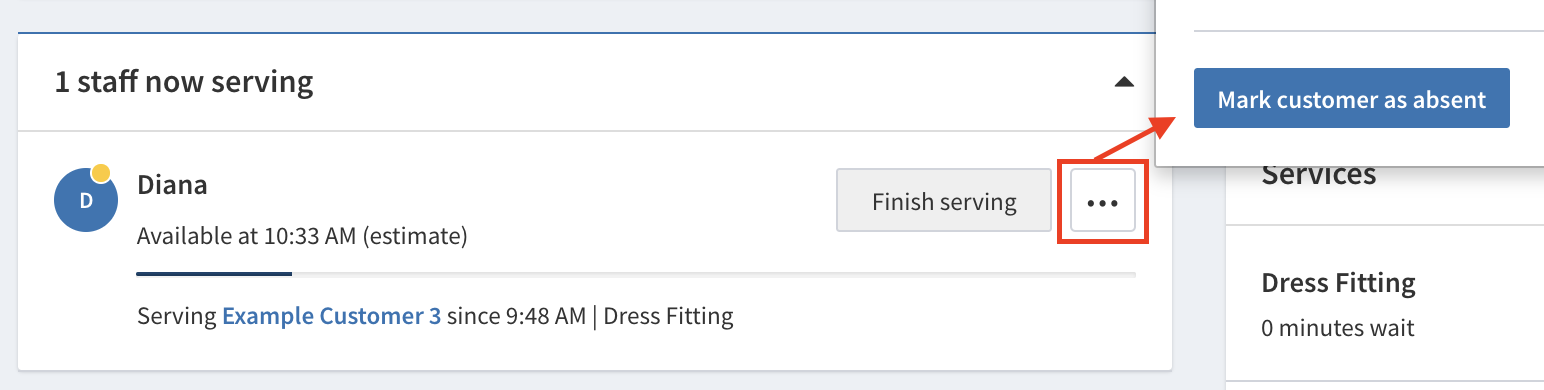Viewport: 1544px width, 390px height.
Task: Click the Finish serving button
Action: point(944,202)
